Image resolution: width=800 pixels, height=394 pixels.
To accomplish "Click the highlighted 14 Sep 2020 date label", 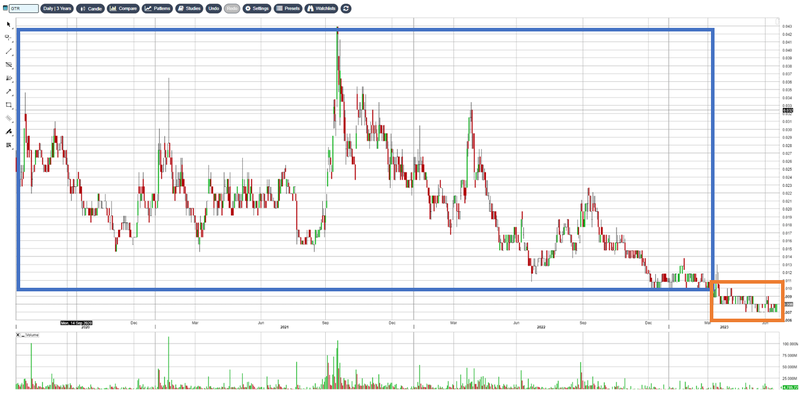I will click(x=76, y=323).
